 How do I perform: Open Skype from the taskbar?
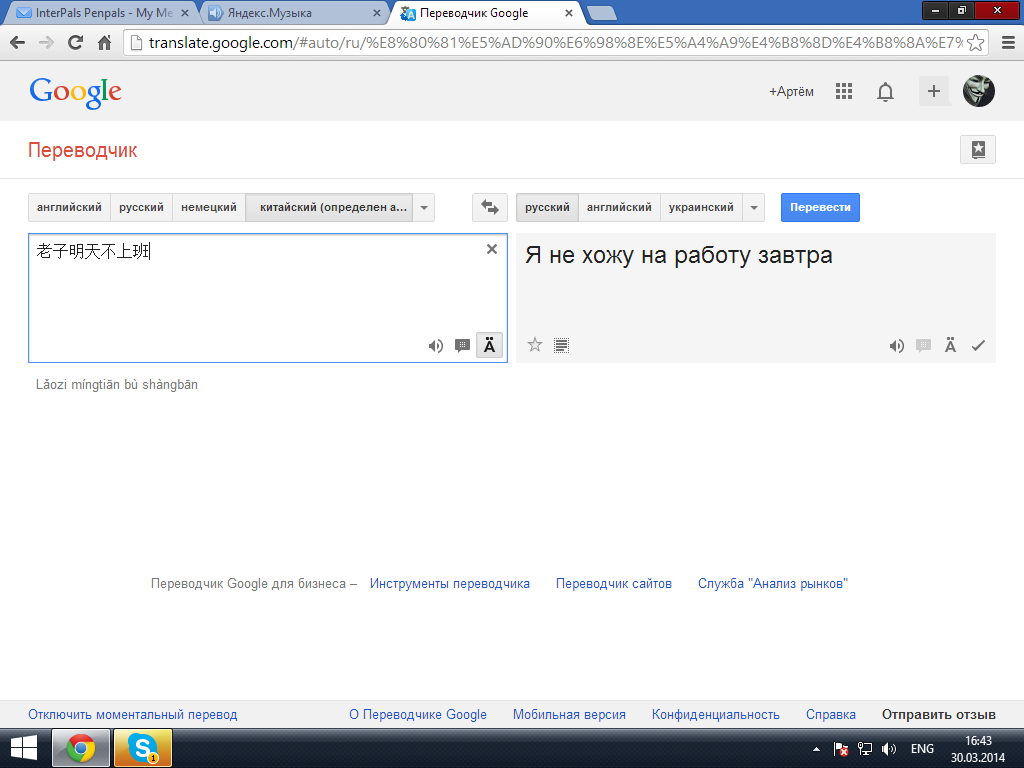tap(143, 748)
